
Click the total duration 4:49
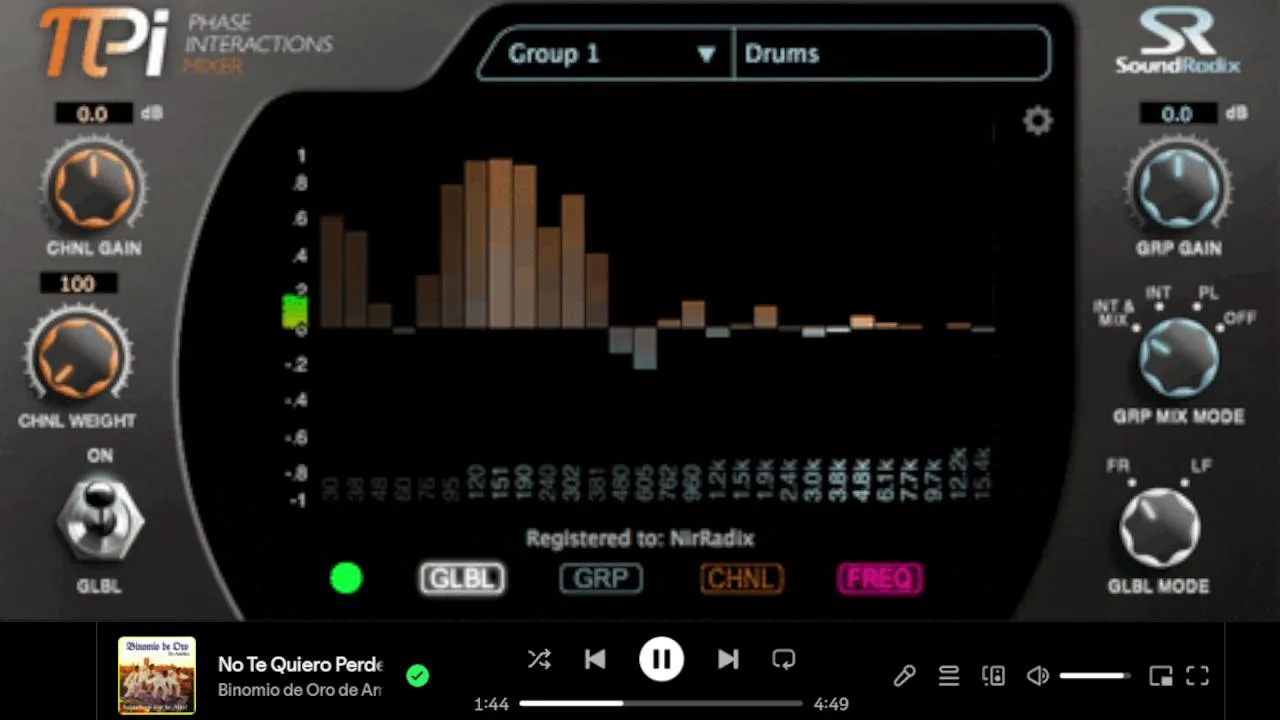(x=831, y=704)
